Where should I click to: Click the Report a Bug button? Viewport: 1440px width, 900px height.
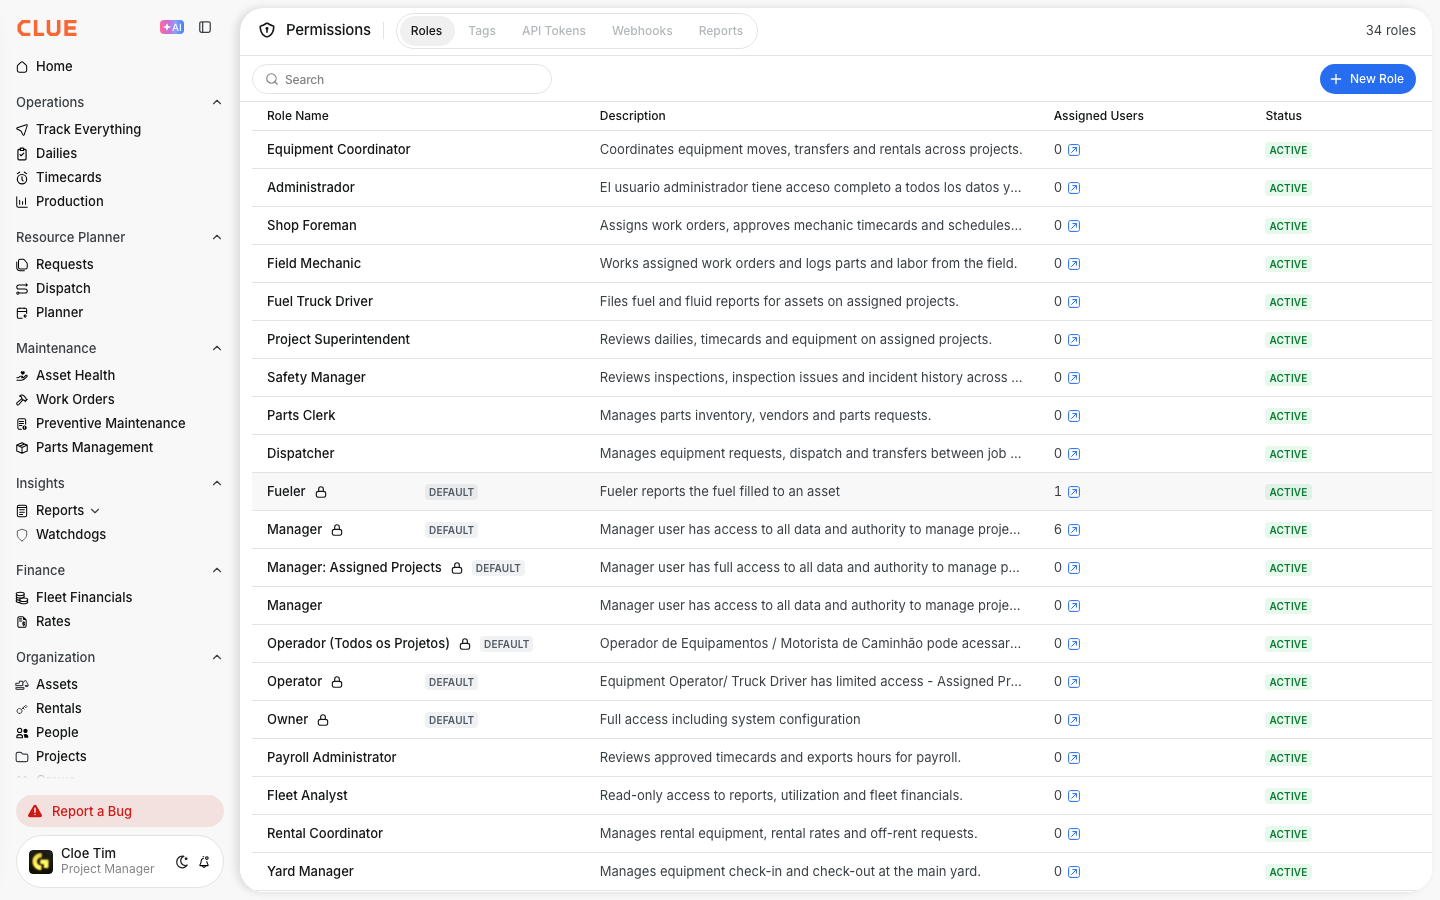click(120, 811)
